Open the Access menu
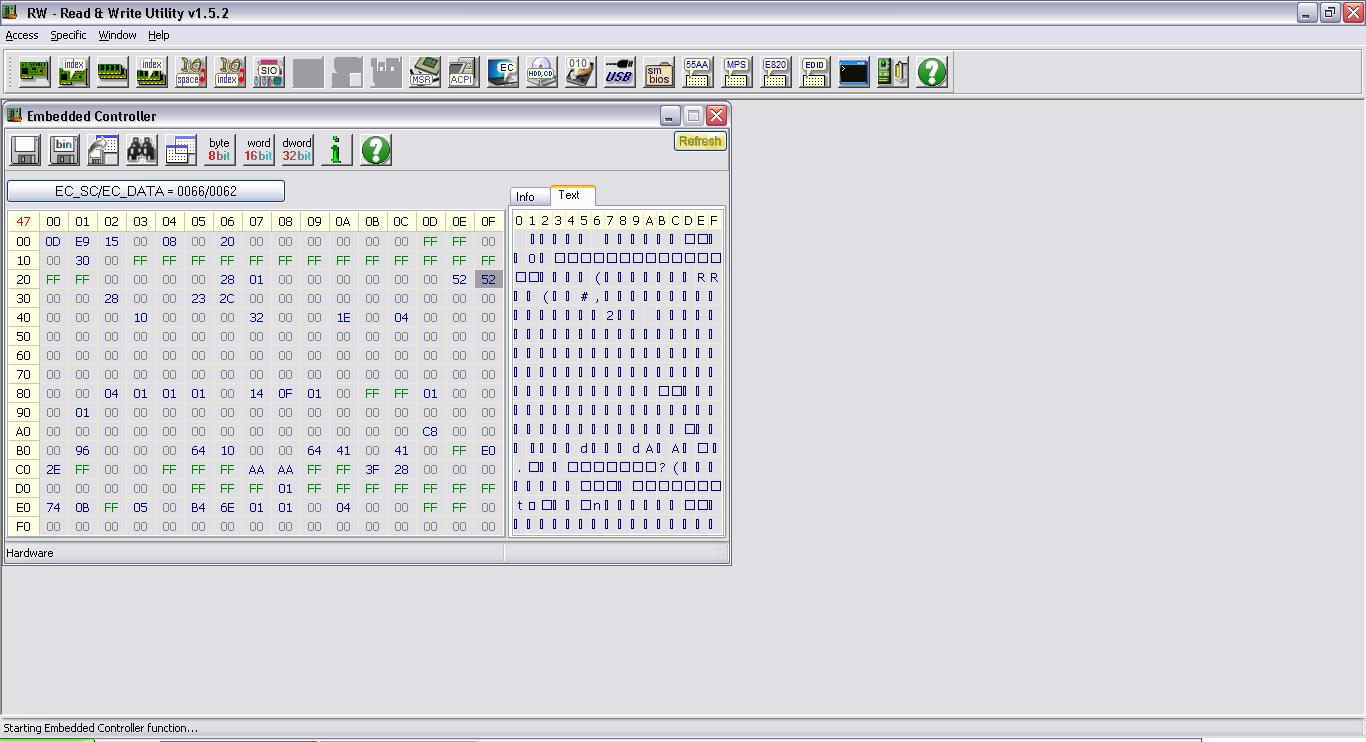The width and height of the screenshot is (1366, 742). tap(22, 35)
